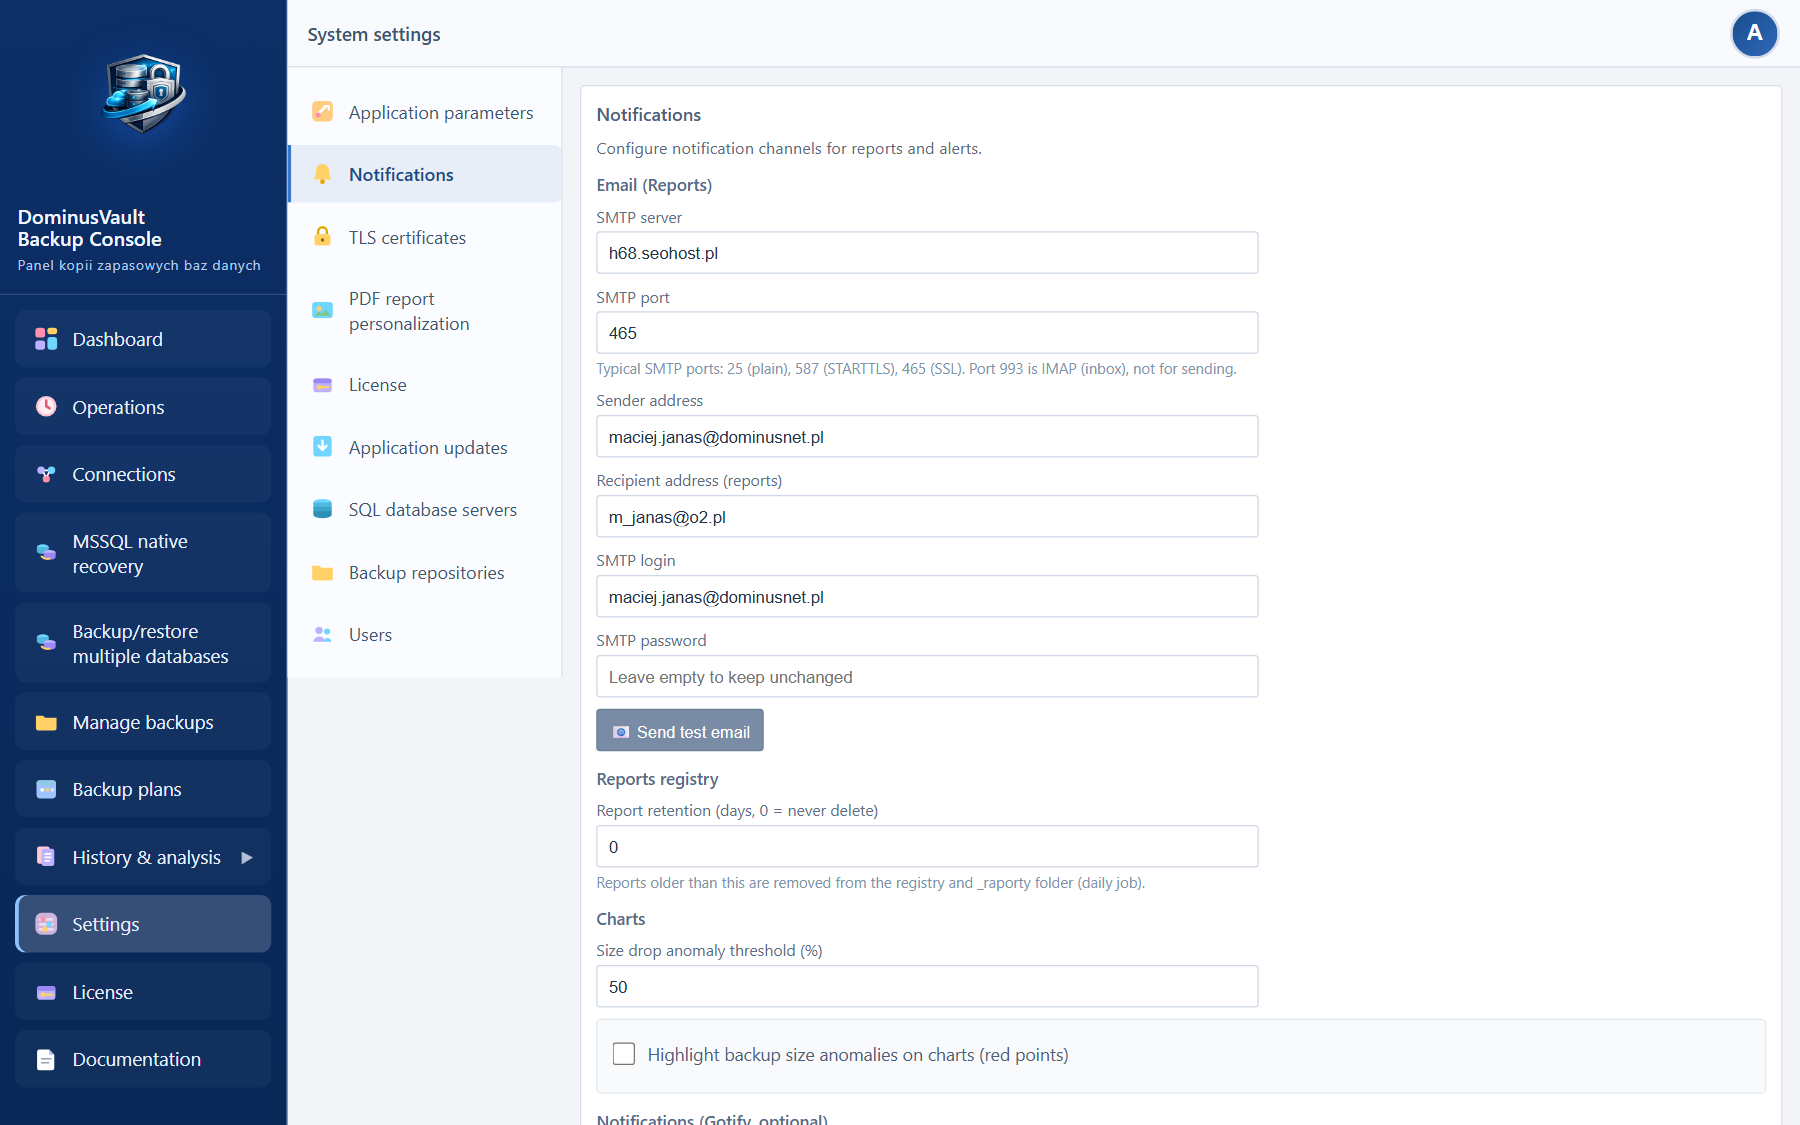Enable Highlight backup size anomalies checkbox

pos(624,1054)
